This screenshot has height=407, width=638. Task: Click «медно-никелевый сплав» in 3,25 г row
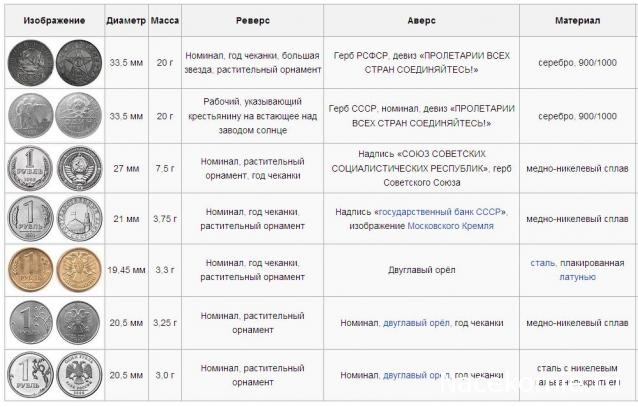tap(577, 323)
